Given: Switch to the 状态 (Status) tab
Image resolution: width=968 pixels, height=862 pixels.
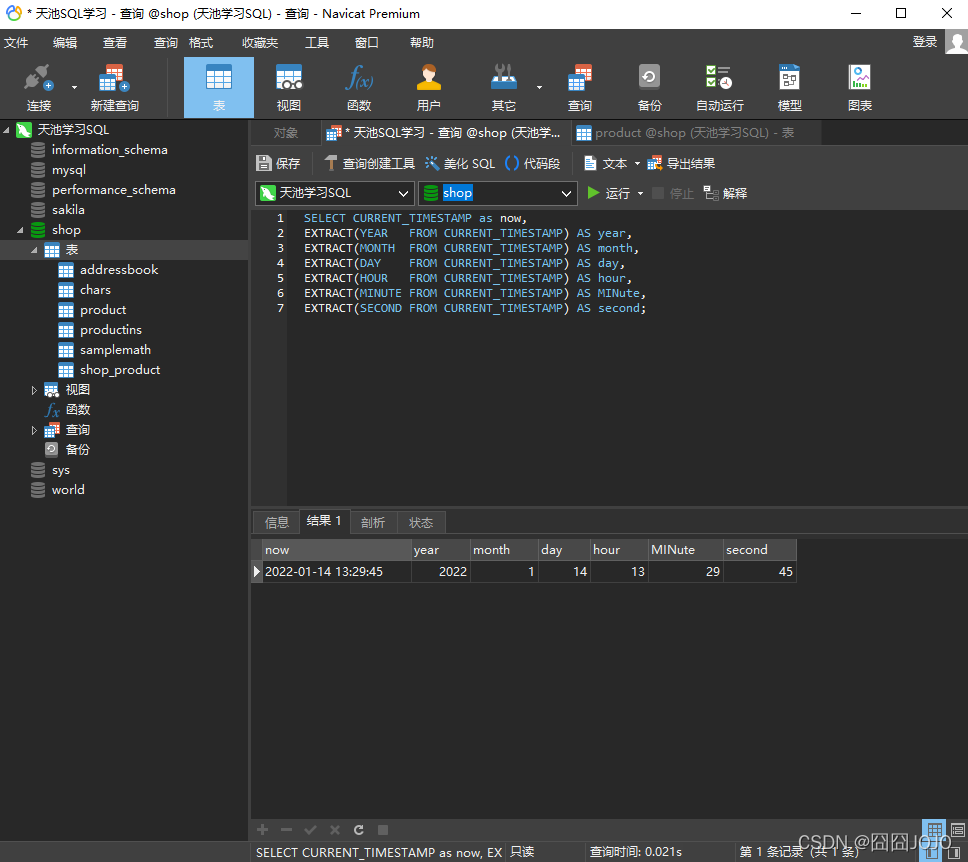Looking at the screenshot, I should click(x=421, y=522).
